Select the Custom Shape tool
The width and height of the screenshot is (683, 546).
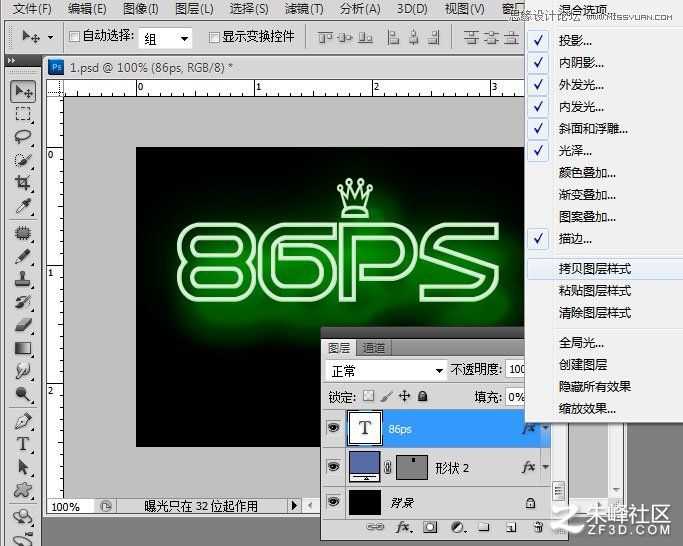pyautogui.click(x=23, y=490)
